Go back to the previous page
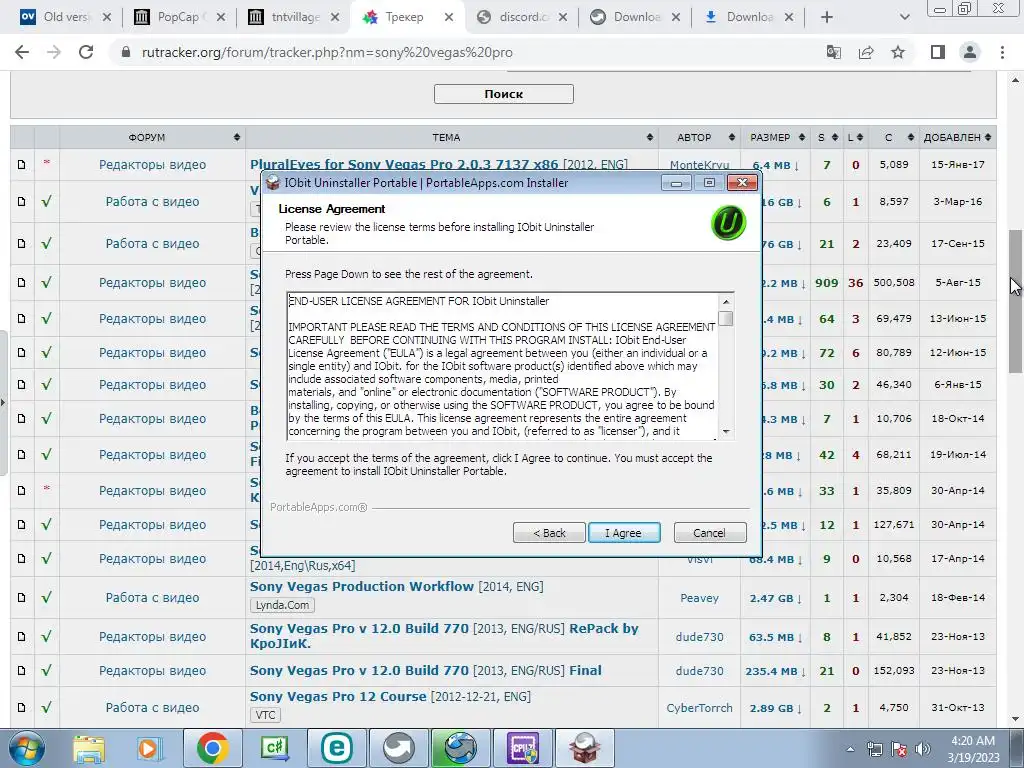The height and width of the screenshot is (768, 1024). pyautogui.click(x=22, y=52)
